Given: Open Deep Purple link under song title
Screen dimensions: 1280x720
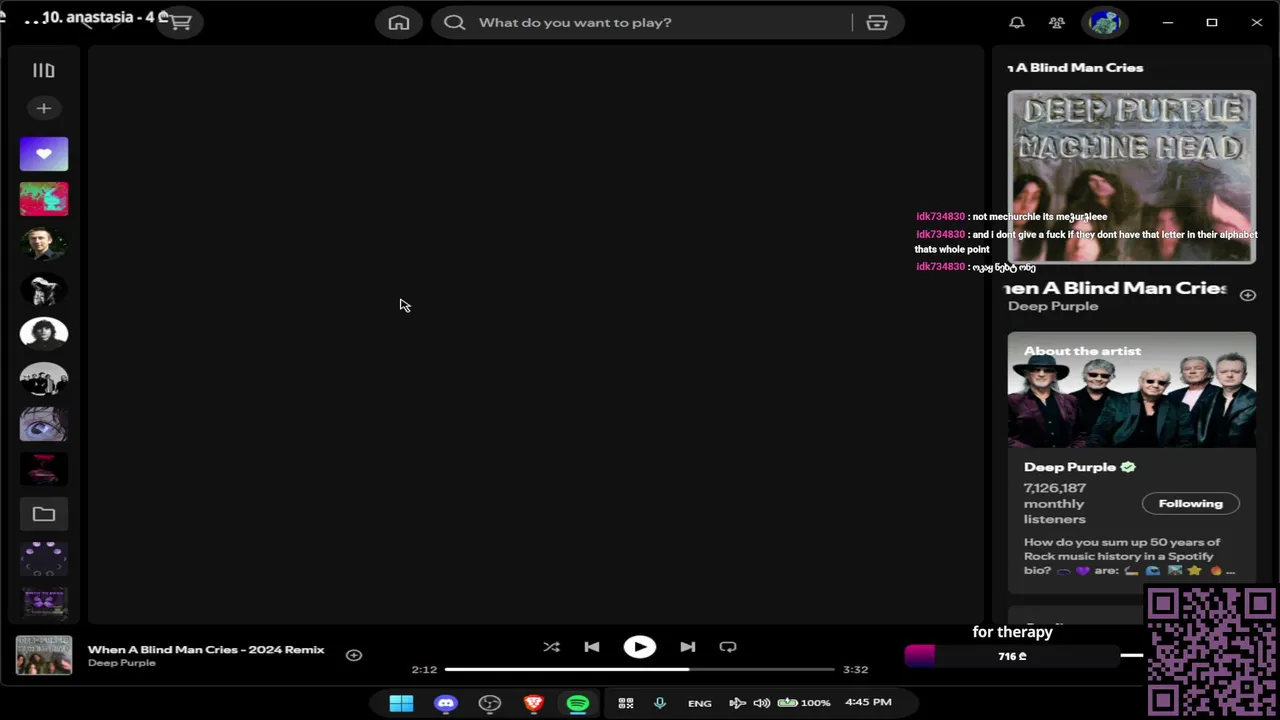Looking at the screenshot, I should [1053, 306].
